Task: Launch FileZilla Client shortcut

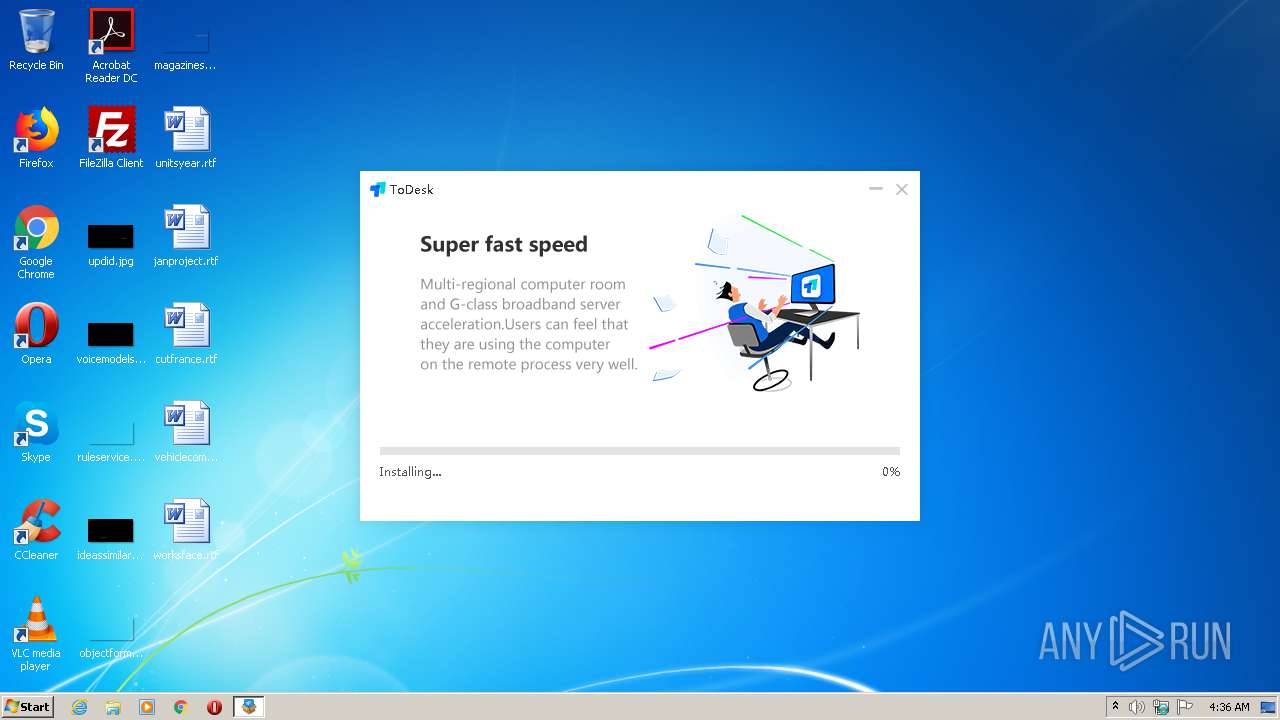Action: pos(111,138)
